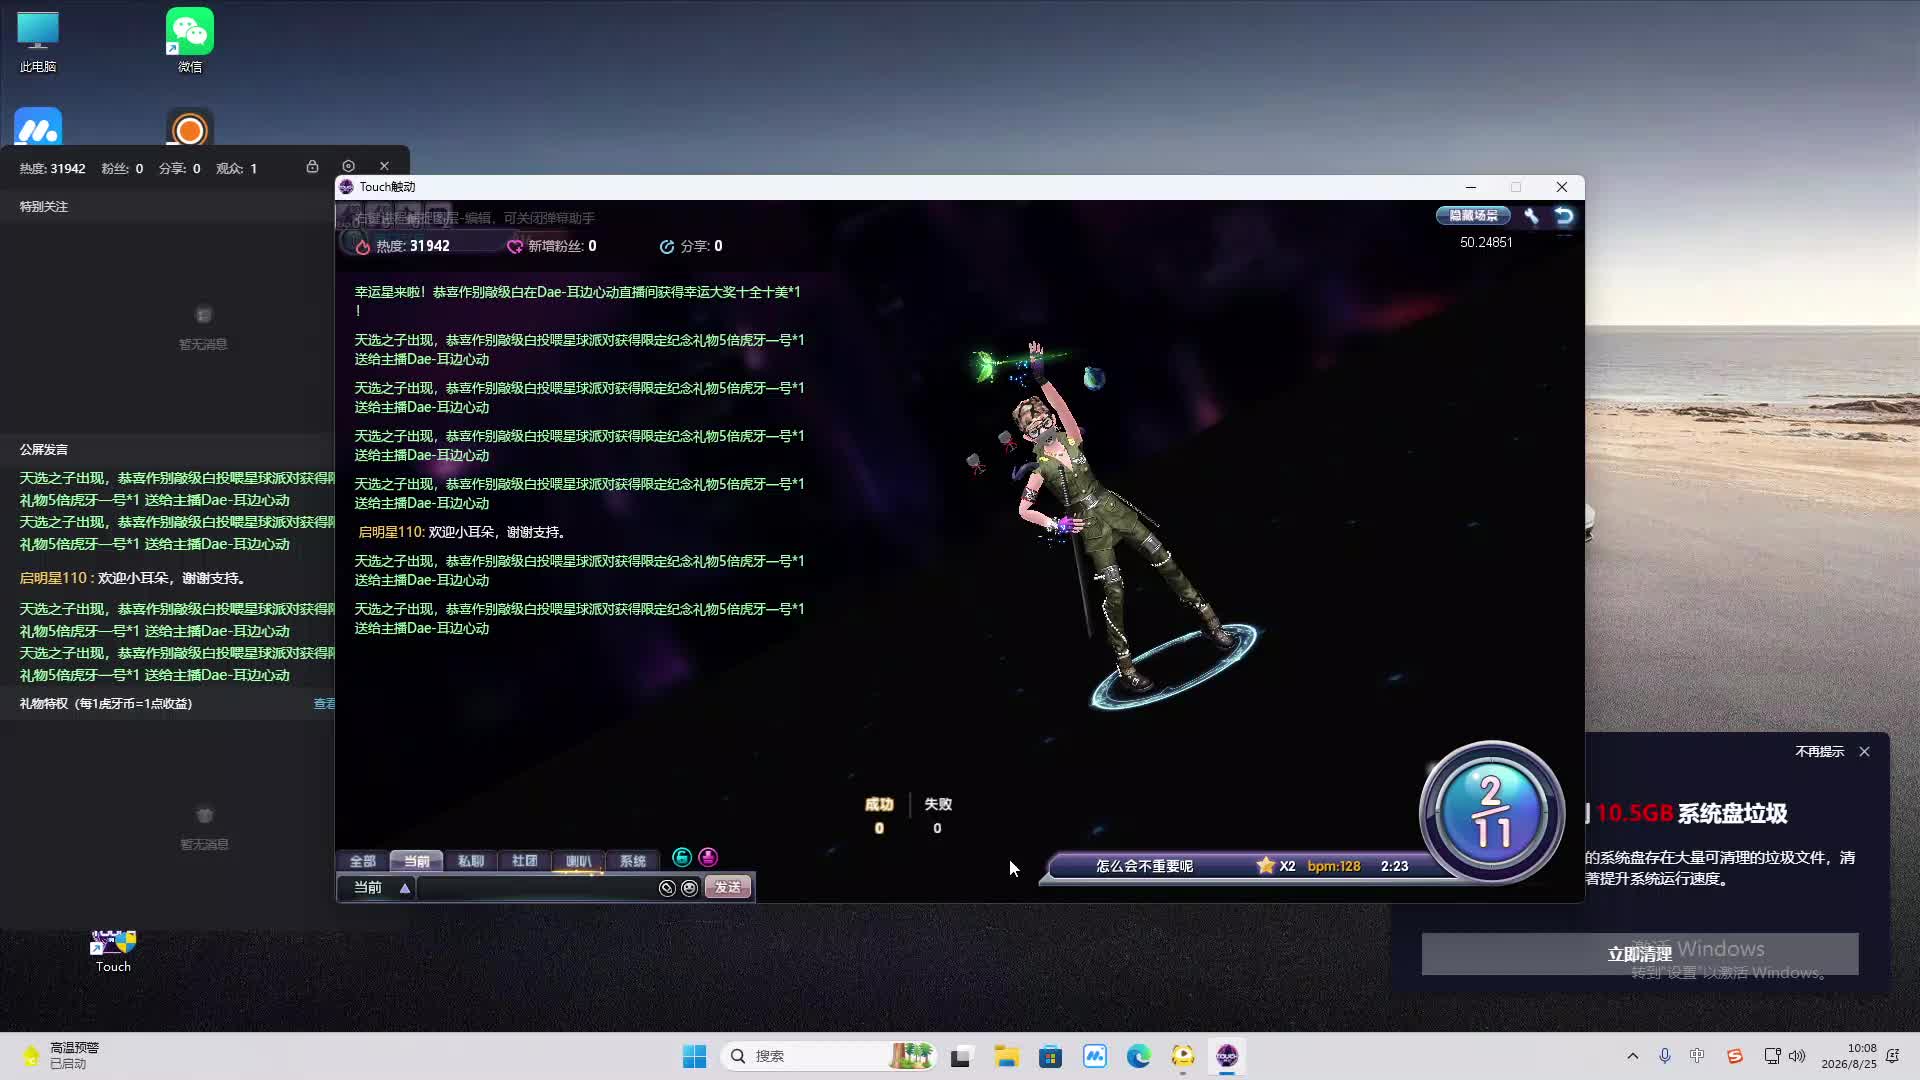This screenshot has width=1920, height=1080.
Task: Minimize the Touch触动 window
Action: tap(1471, 187)
